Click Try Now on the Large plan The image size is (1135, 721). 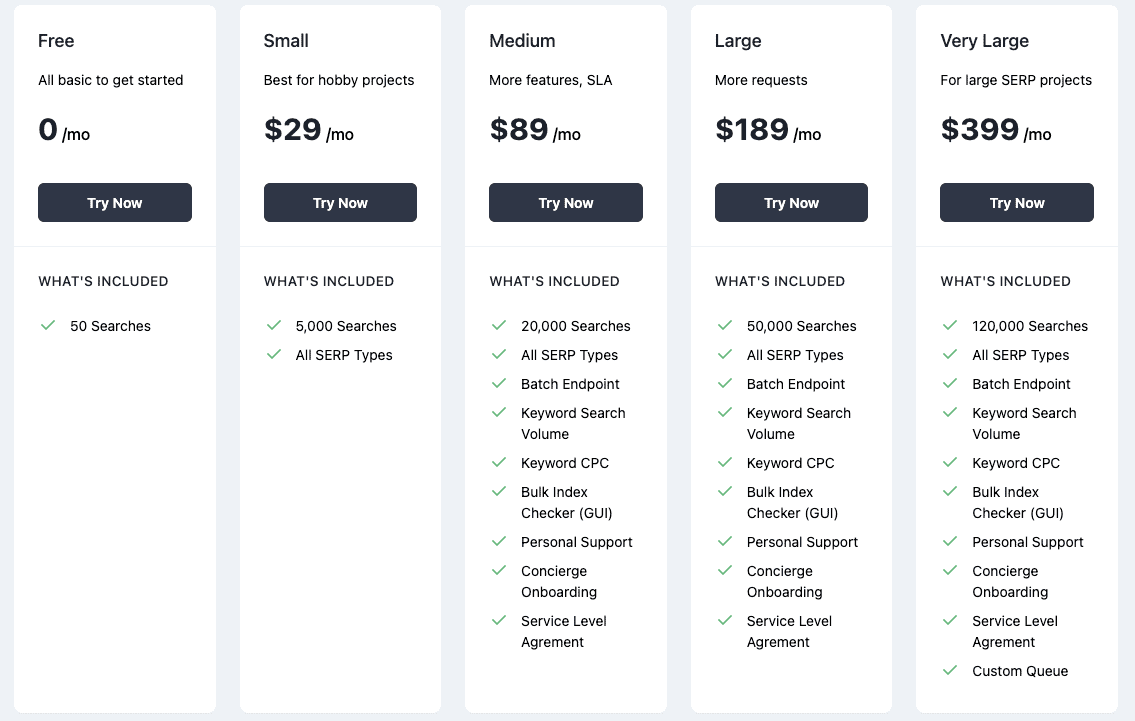pos(791,202)
